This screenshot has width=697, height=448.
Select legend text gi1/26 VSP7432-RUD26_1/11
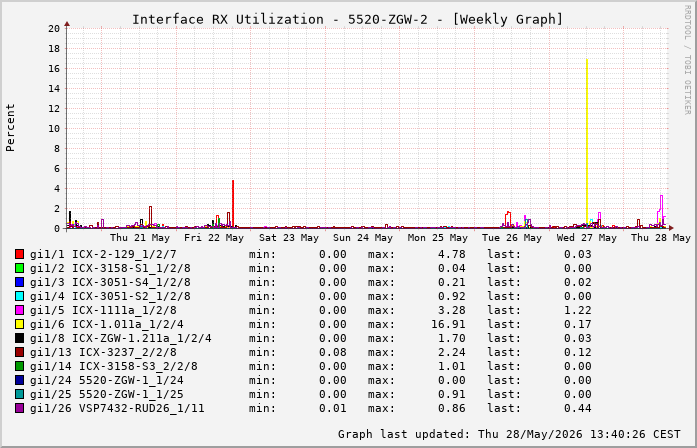coord(117,408)
